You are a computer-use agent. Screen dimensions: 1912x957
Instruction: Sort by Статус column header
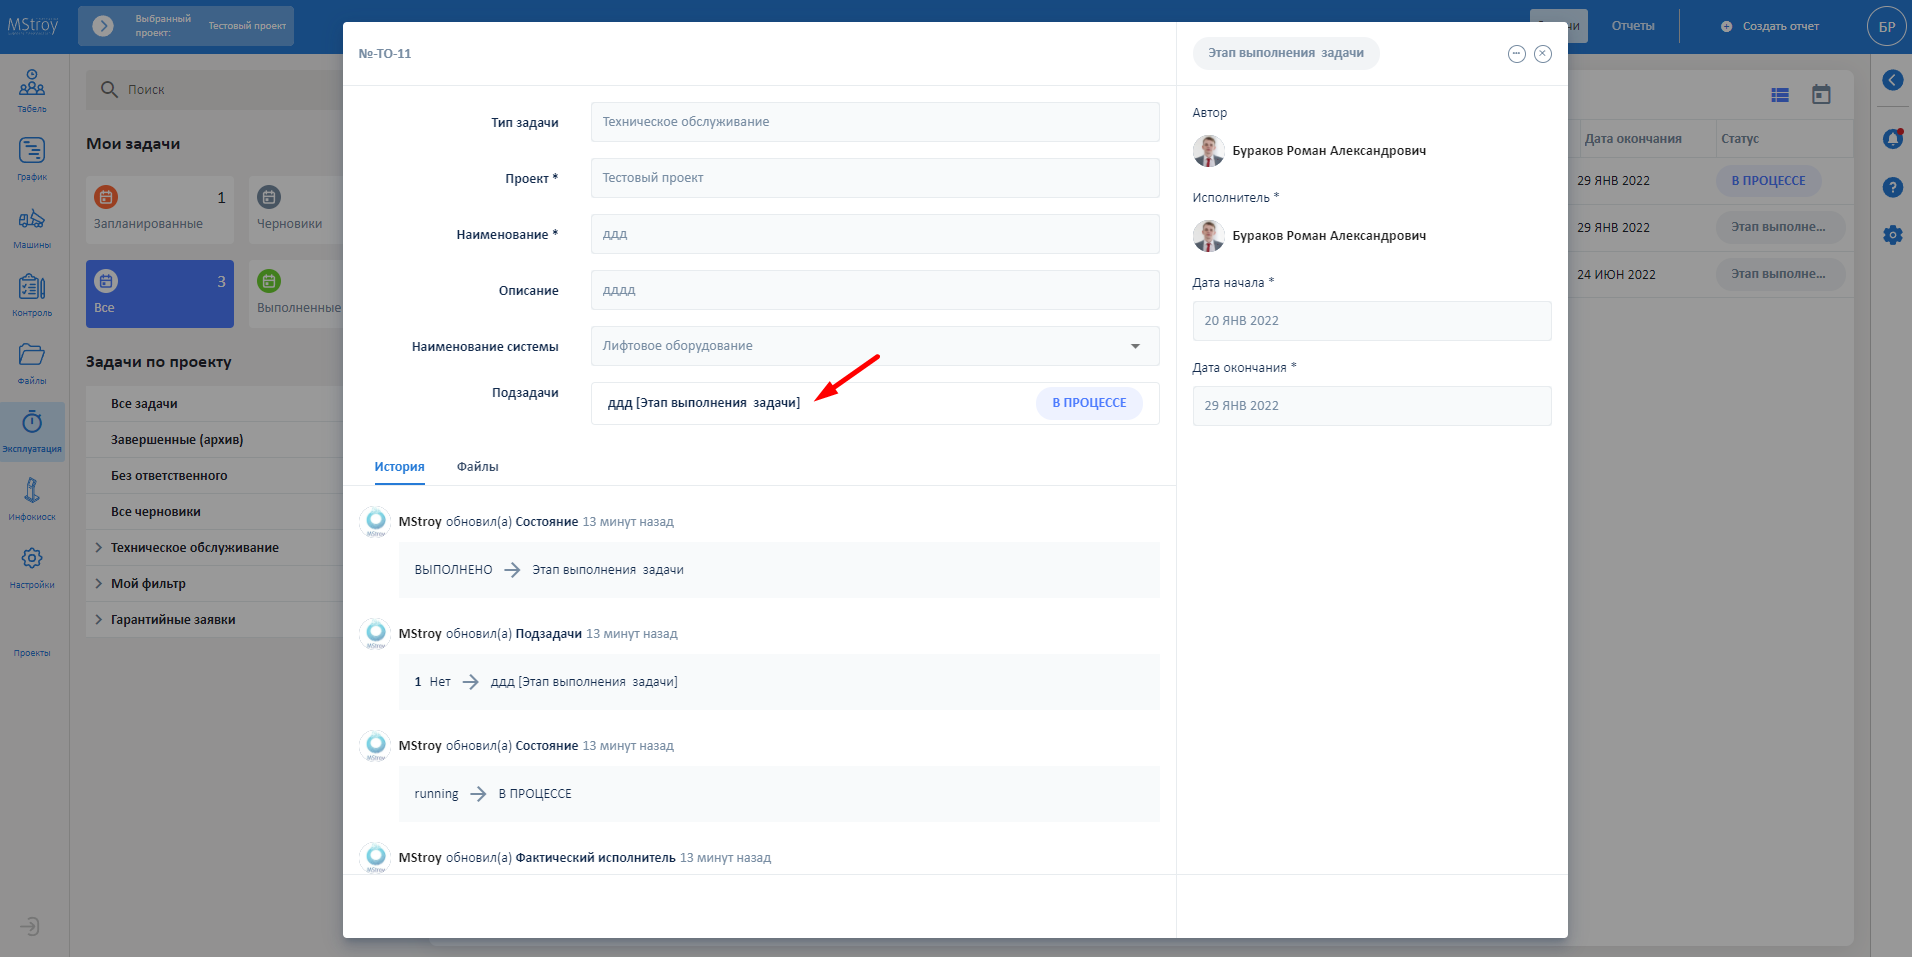(x=1740, y=139)
